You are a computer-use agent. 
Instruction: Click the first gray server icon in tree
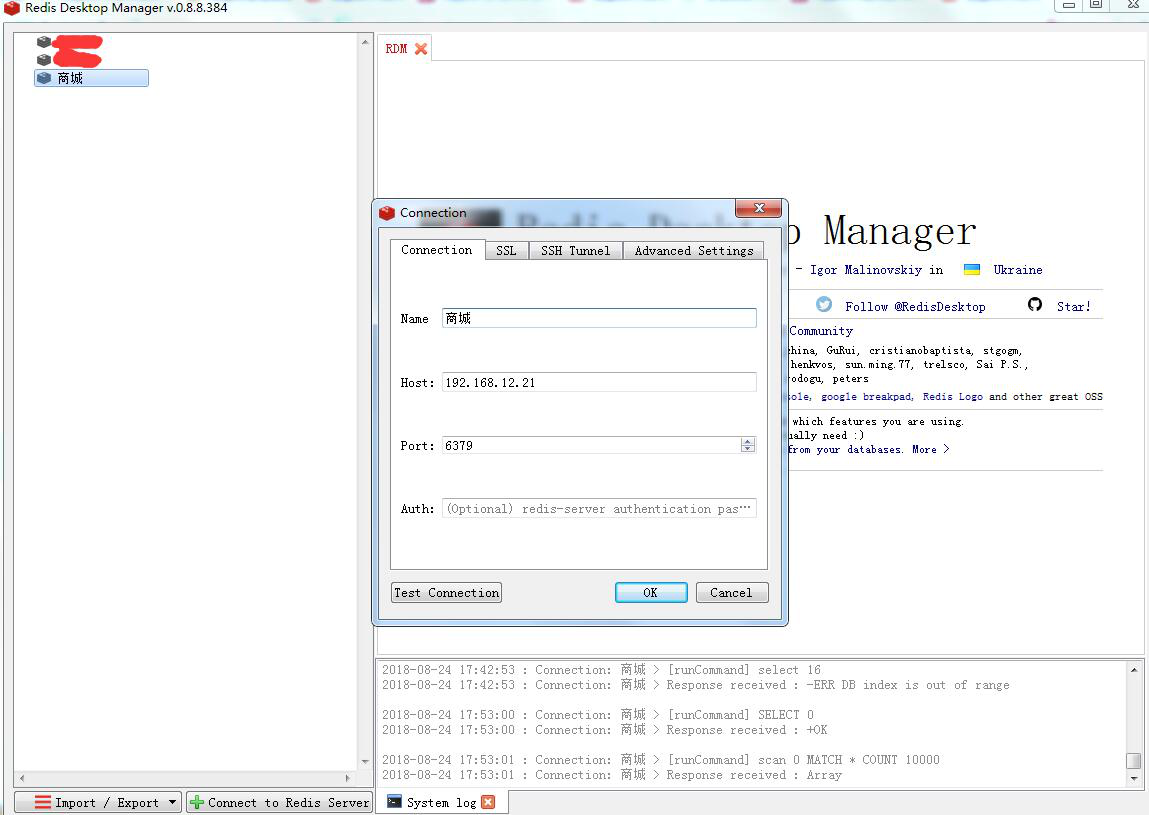pyautogui.click(x=44, y=43)
